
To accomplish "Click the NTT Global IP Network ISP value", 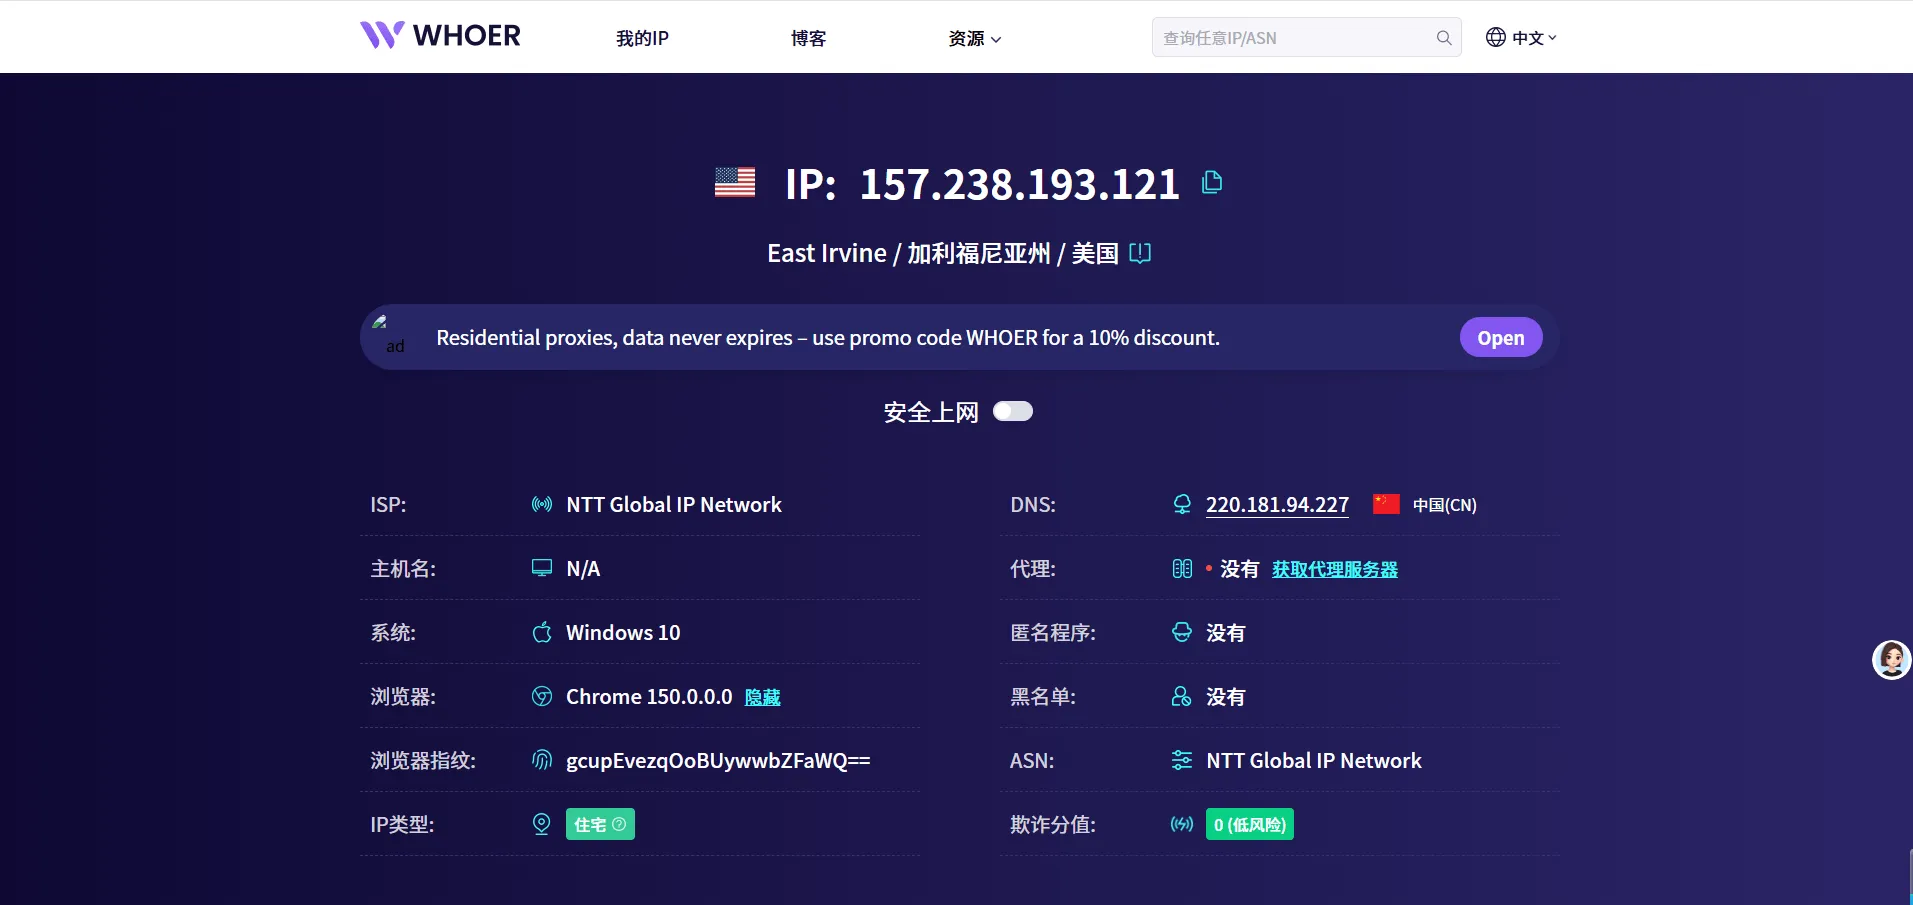I will point(674,505).
